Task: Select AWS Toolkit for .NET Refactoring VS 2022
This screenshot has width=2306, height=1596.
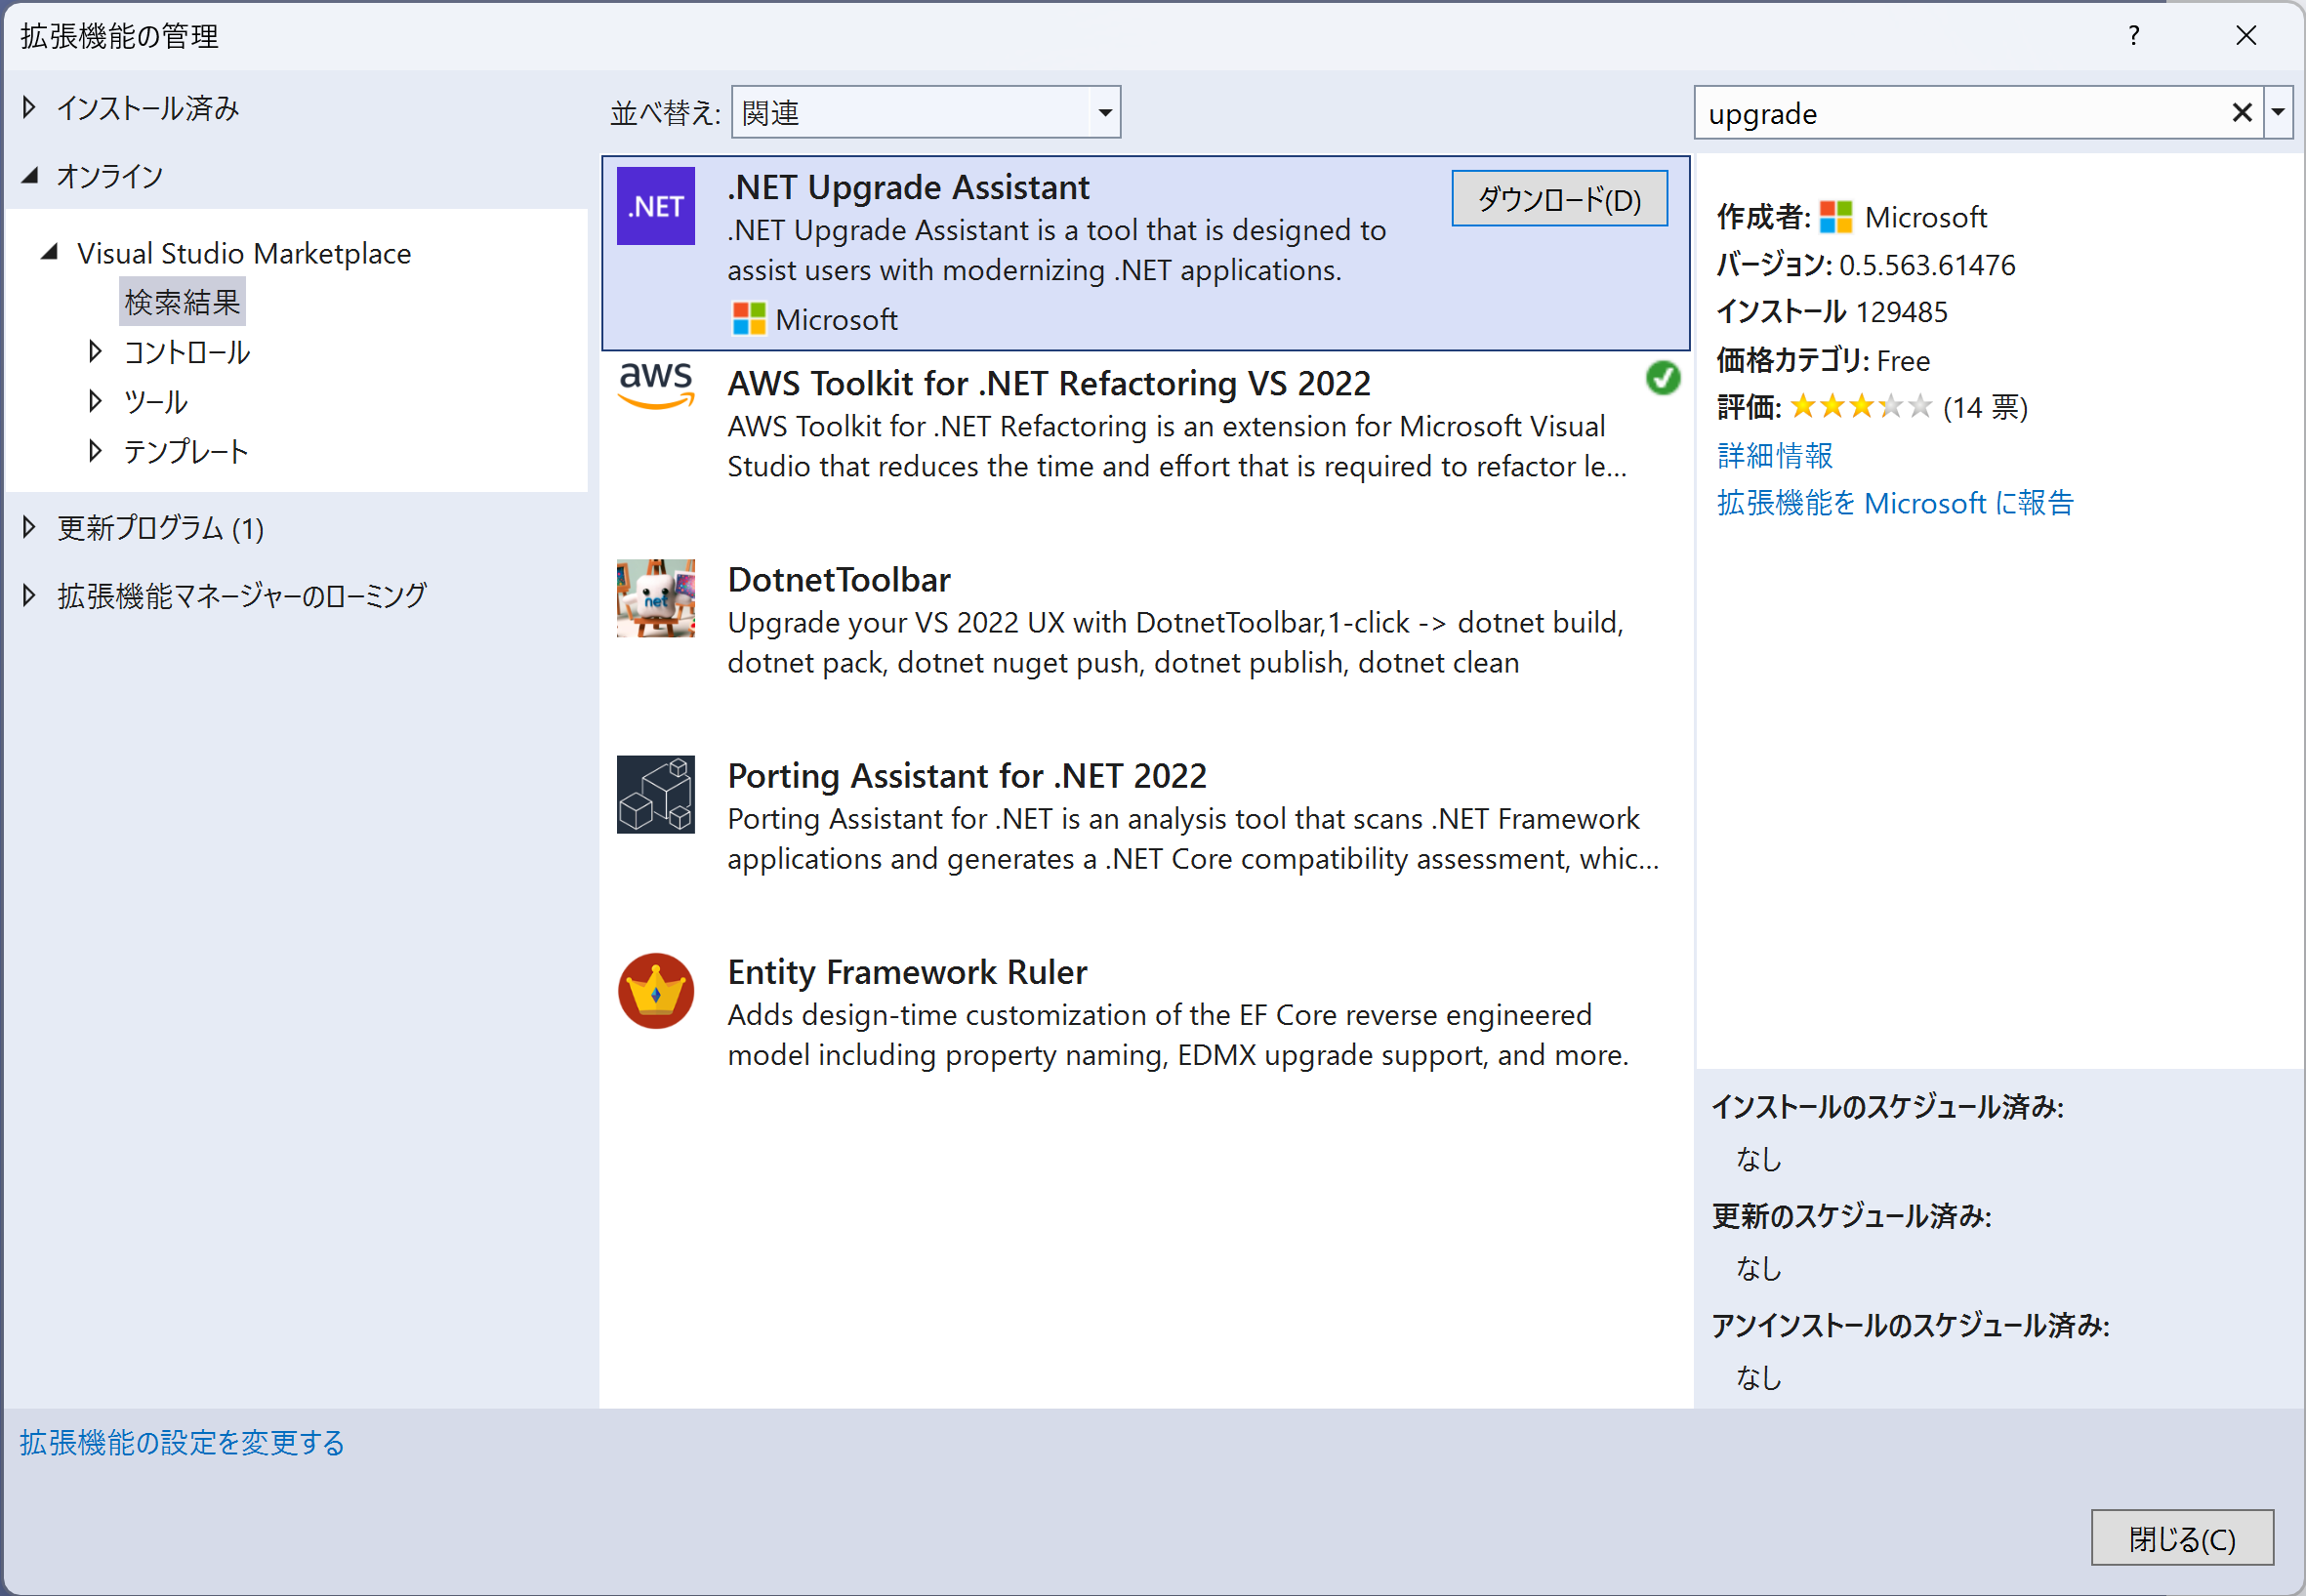Action: click(x=1049, y=383)
